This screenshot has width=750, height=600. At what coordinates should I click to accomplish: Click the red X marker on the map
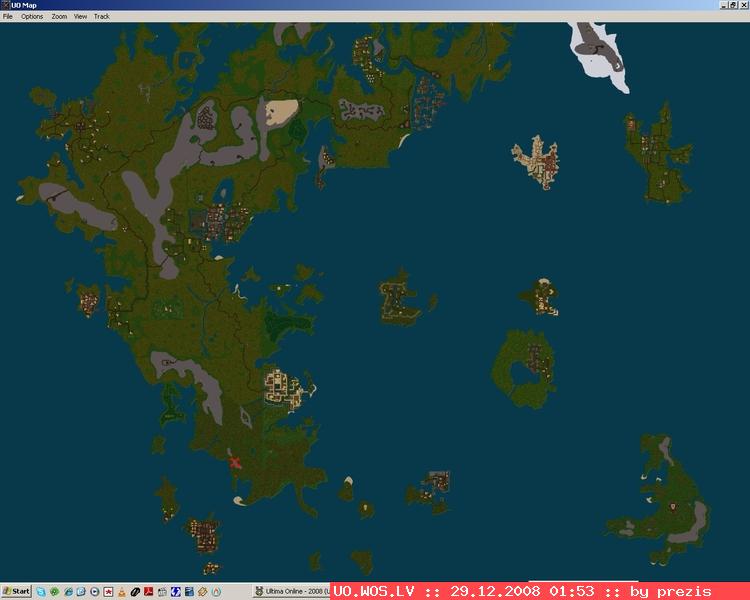click(x=235, y=463)
